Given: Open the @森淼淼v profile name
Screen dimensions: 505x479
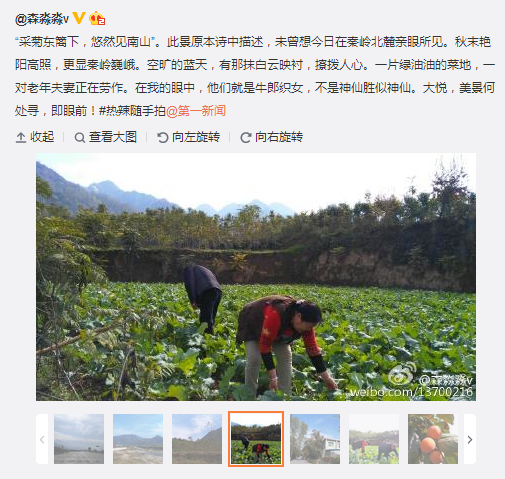Looking at the screenshot, I should (42, 19).
